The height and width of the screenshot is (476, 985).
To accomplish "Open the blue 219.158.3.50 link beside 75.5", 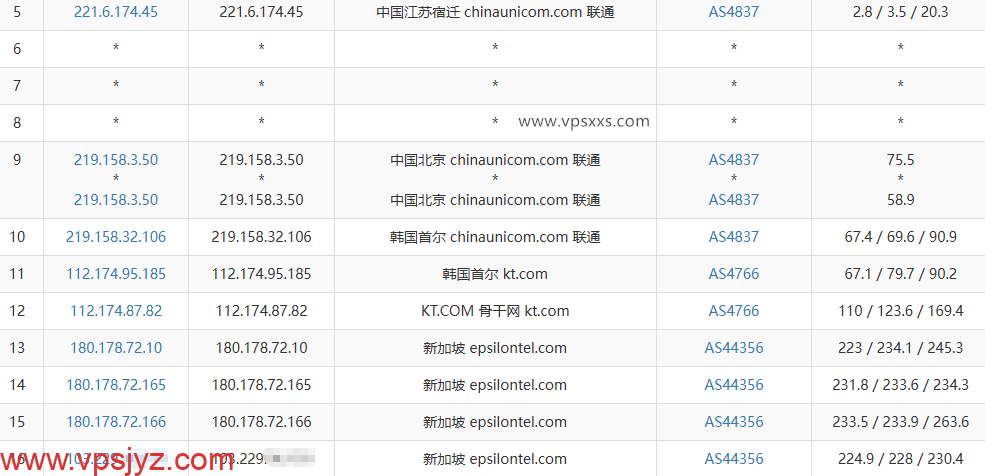I will pyautogui.click(x=116, y=160).
